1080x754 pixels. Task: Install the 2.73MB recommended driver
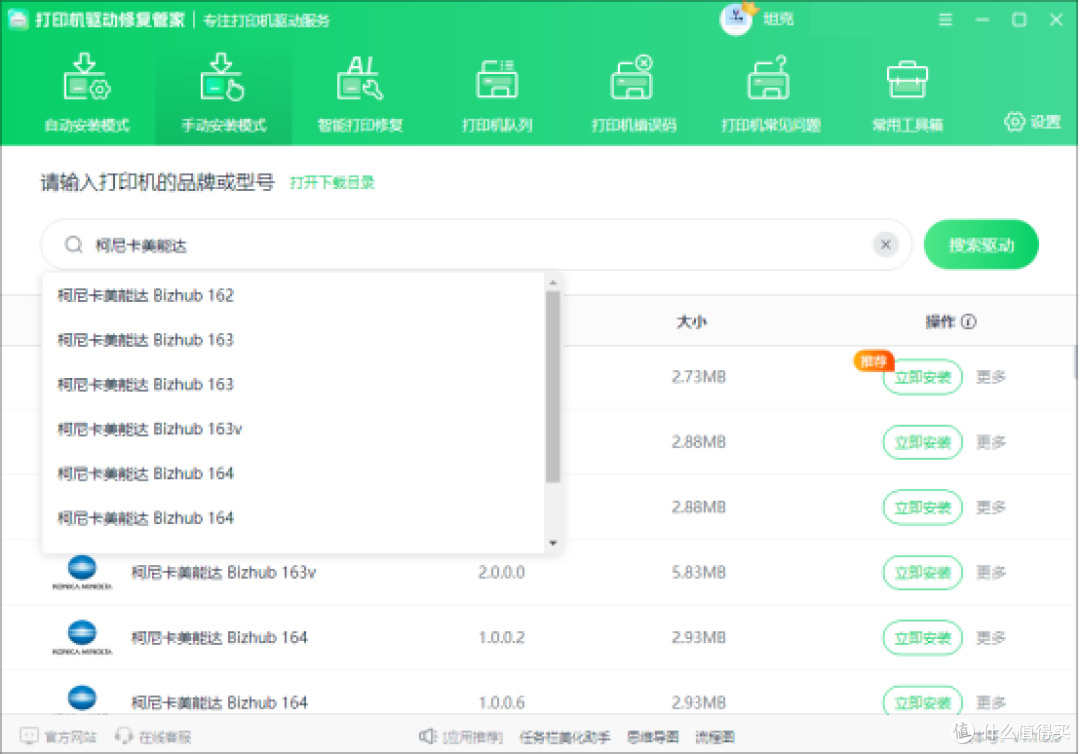pos(922,377)
